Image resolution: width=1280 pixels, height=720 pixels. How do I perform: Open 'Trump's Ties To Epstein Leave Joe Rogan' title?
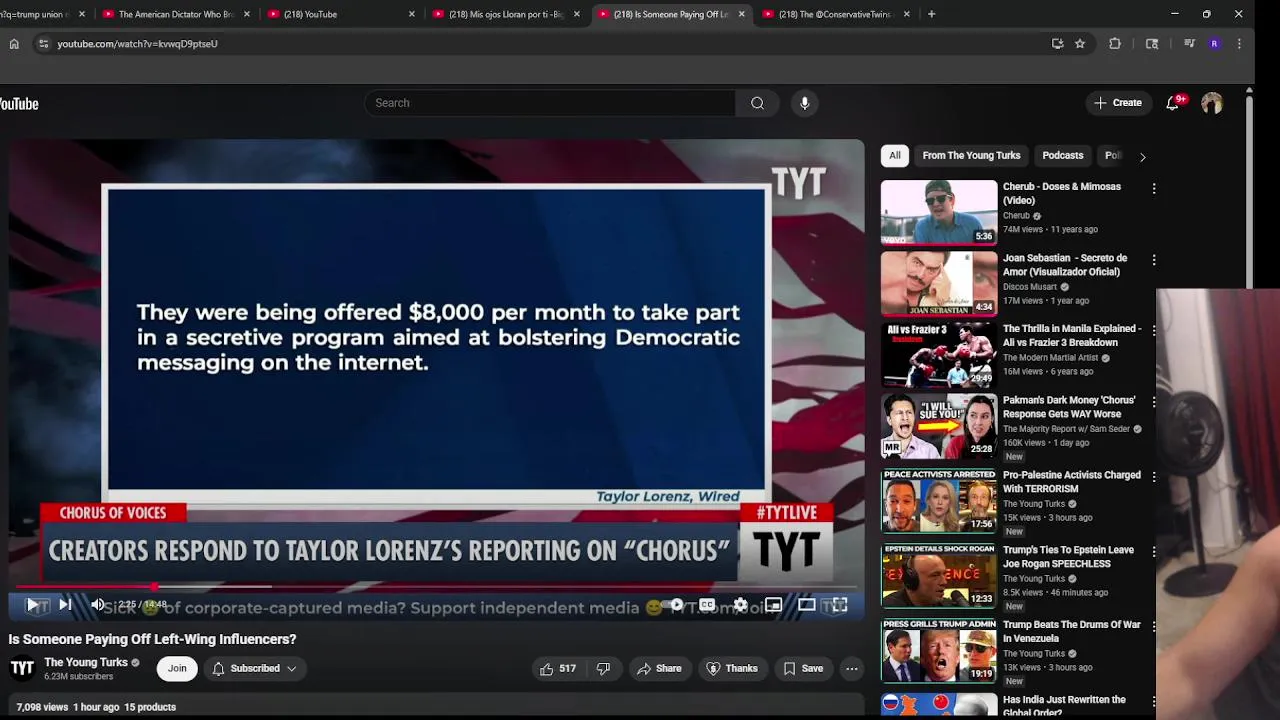point(1068,557)
